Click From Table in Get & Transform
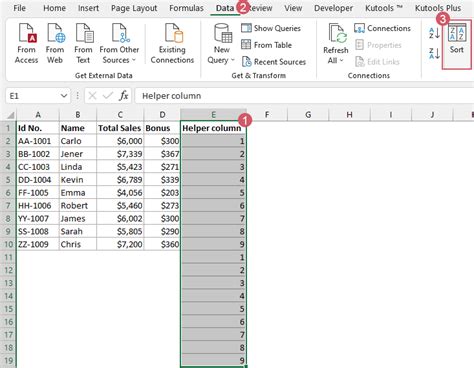474x368 pixels. pos(266,45)
